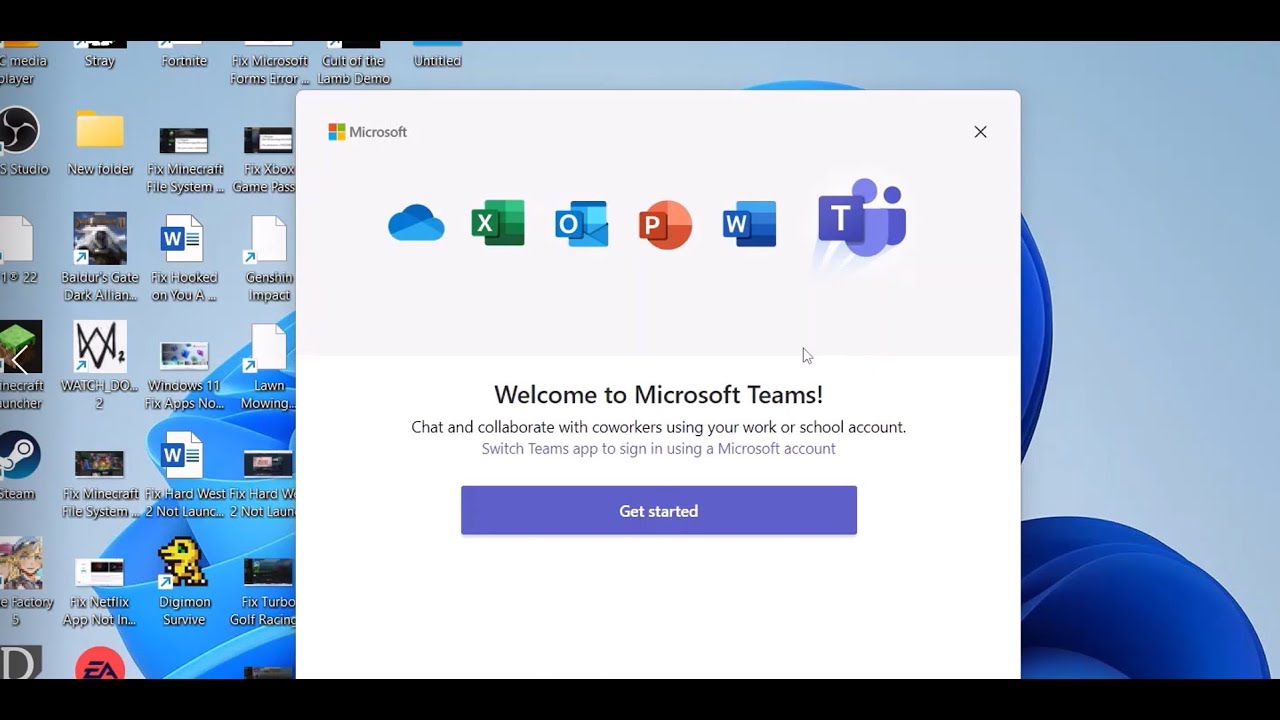Select the Stray desktop shortcut
1280x720 pixels.
coord(100,56)
